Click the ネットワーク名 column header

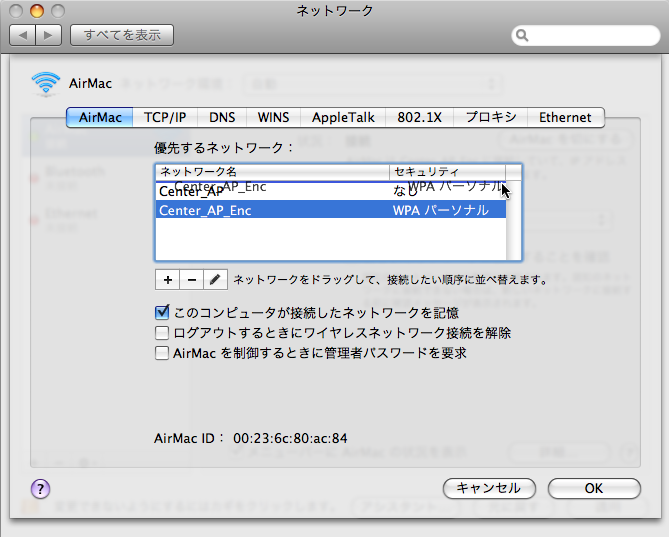point(272,172)
